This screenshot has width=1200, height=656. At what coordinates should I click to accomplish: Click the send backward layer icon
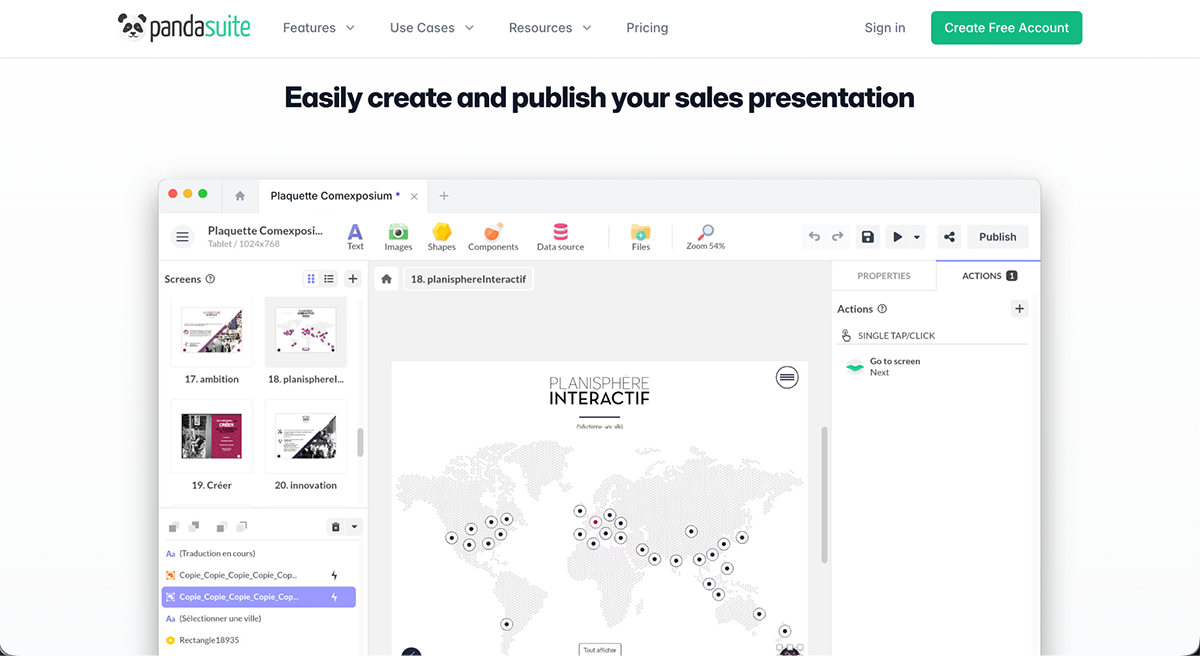(220, 526)
